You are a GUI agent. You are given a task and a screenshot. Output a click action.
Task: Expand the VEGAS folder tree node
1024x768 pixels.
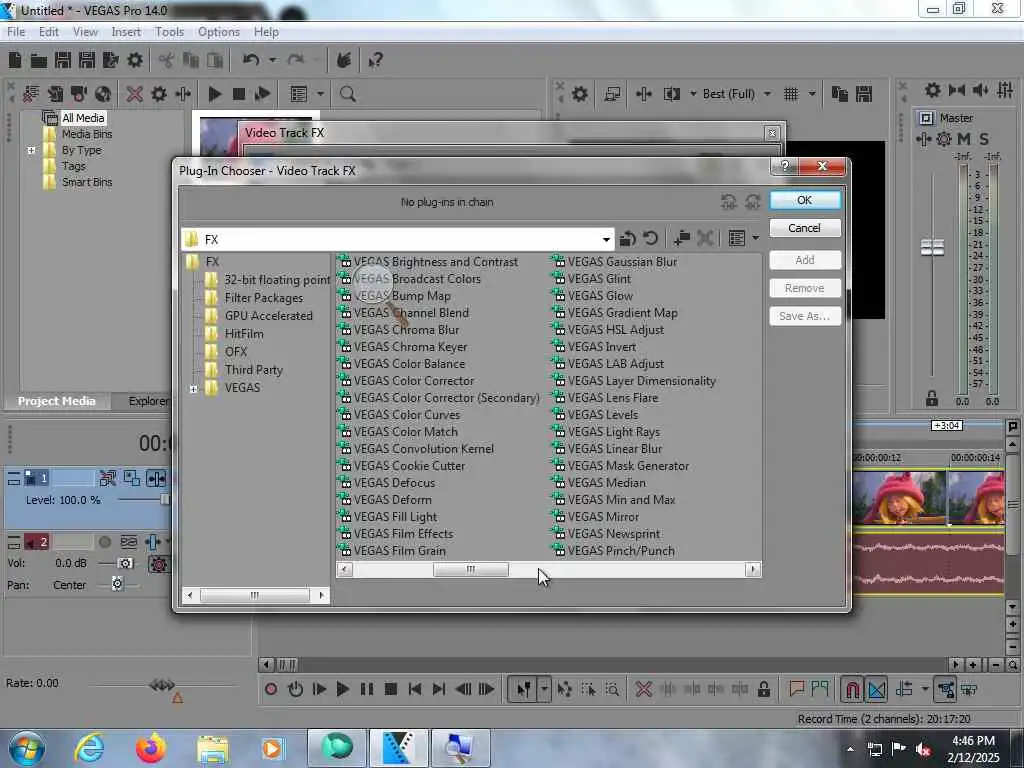tap(193, 389)
